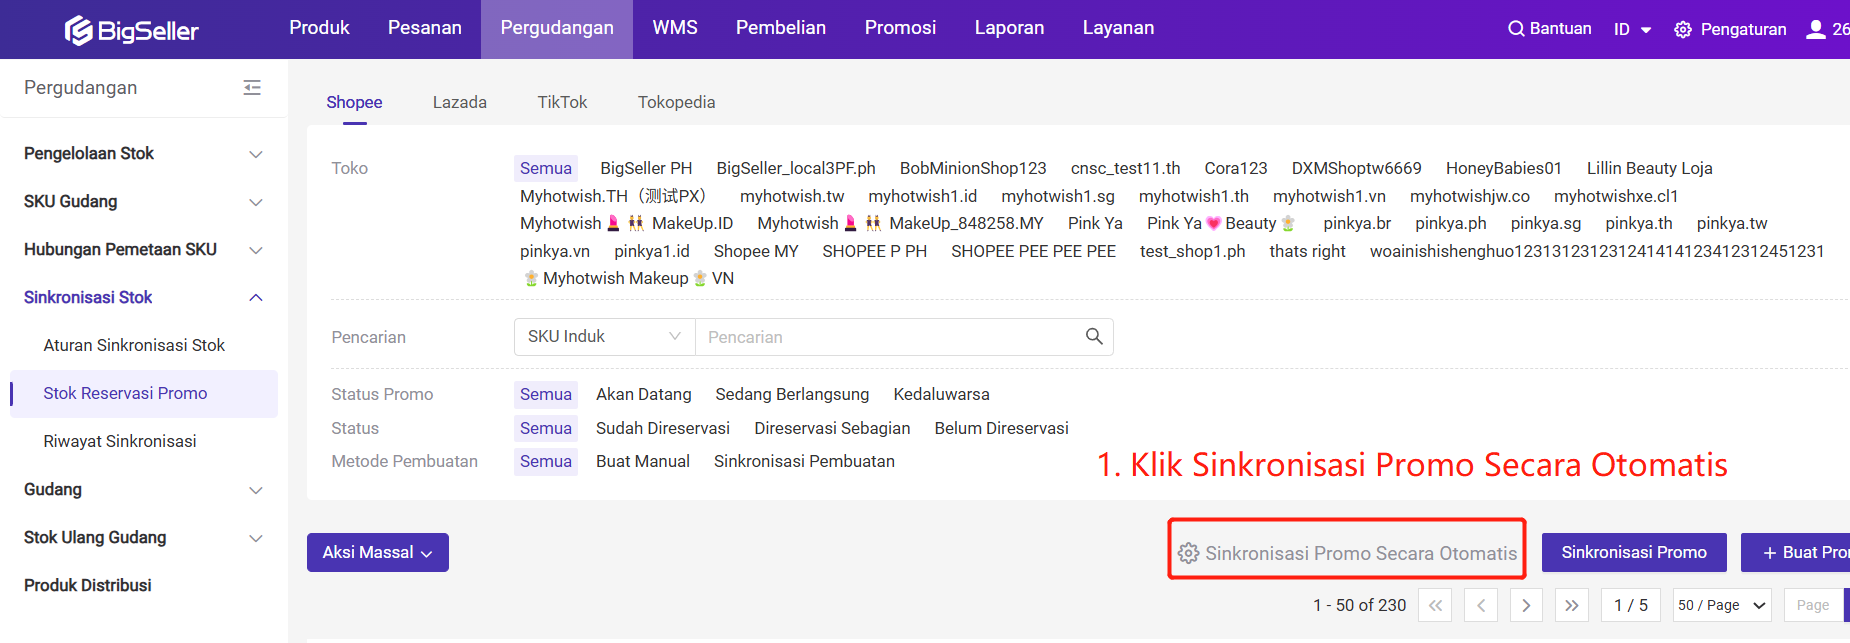Select the Lillin Beauty Loja store

[x=1650, y=168]
